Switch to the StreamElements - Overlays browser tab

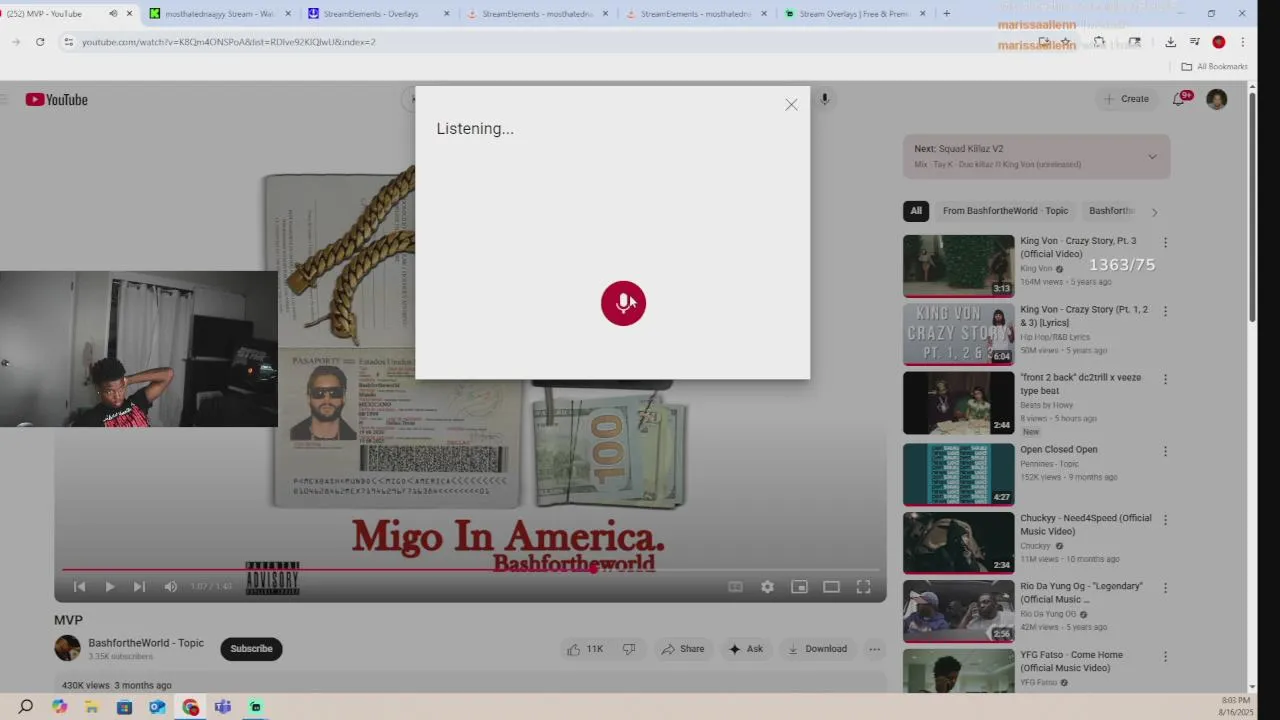point(376,14)
